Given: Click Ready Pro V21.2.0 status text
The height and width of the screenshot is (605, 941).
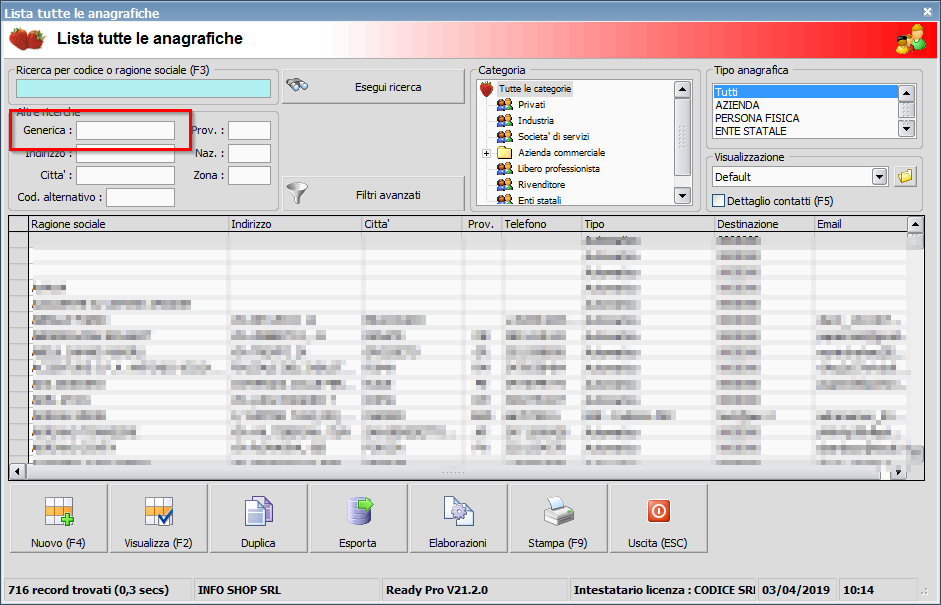Looking at the screenshot, I should point(437,590).
